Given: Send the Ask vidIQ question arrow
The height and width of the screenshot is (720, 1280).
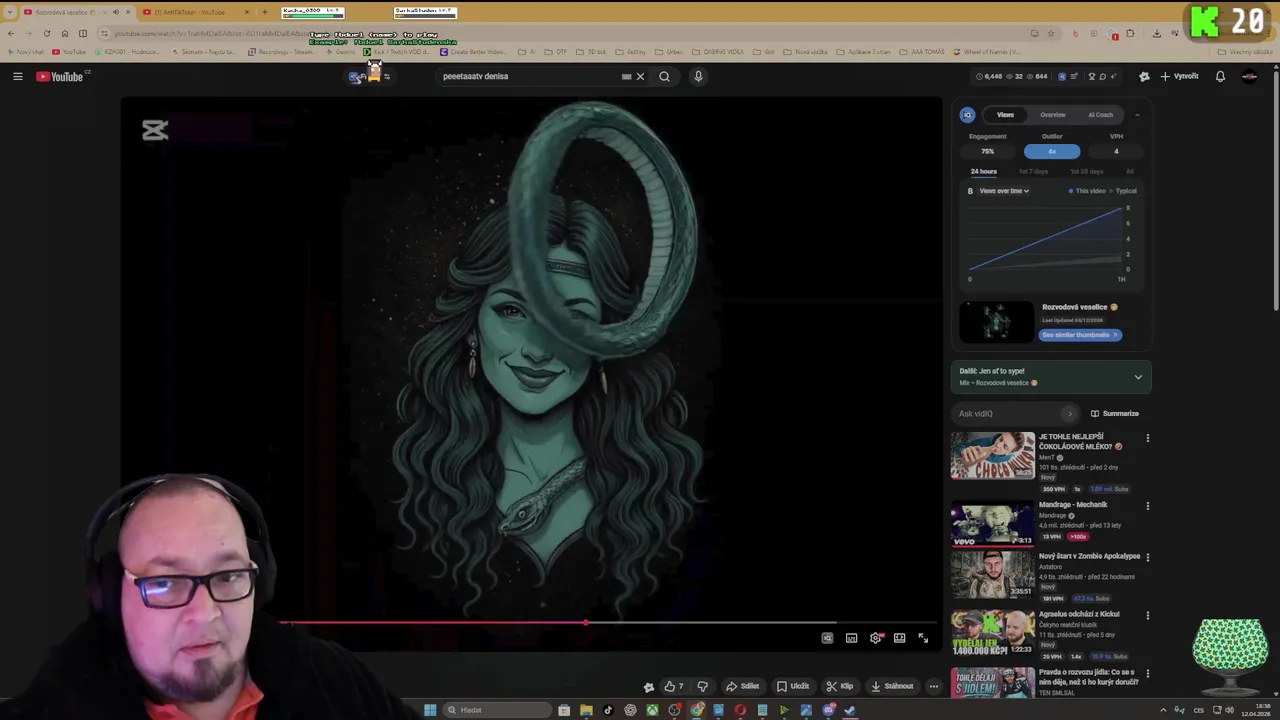Looking at the screenshot, I should point(1070,413).
